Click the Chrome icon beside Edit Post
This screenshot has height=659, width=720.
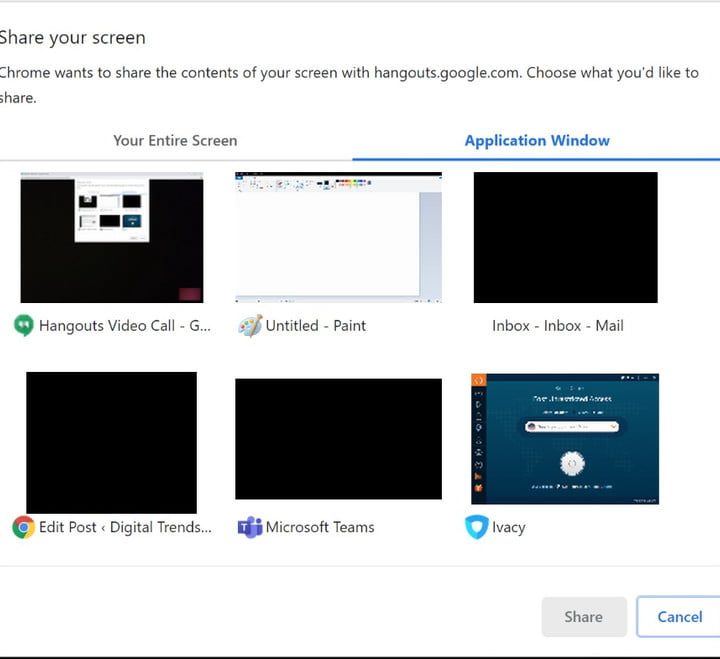(x=23, y=527)
